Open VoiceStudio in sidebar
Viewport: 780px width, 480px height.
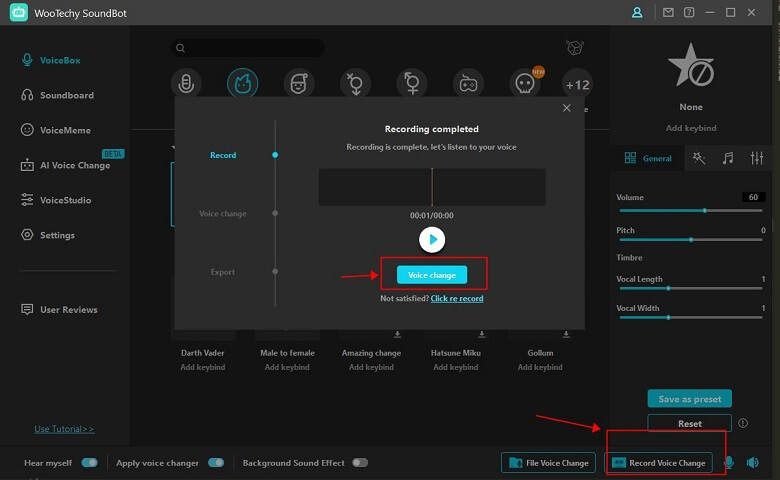point(56,200)
